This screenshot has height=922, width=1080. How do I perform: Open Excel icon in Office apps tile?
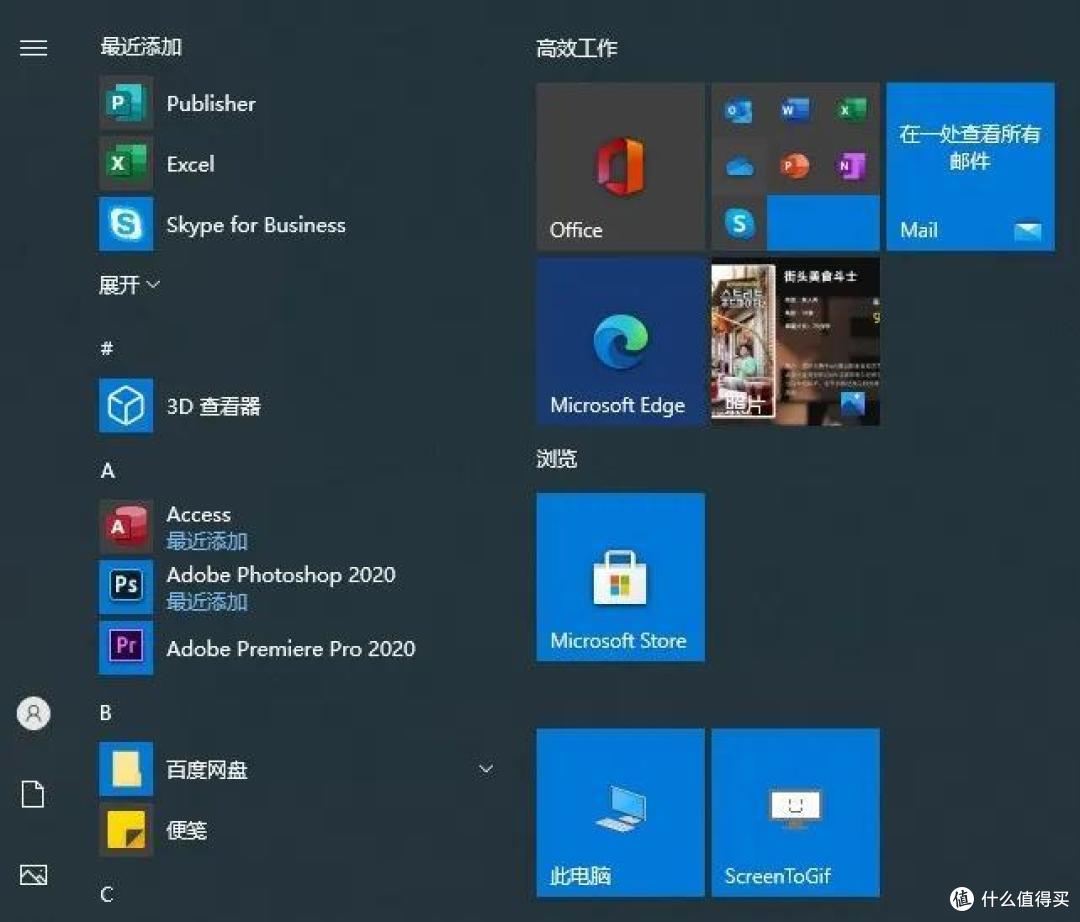coord(851,110)
